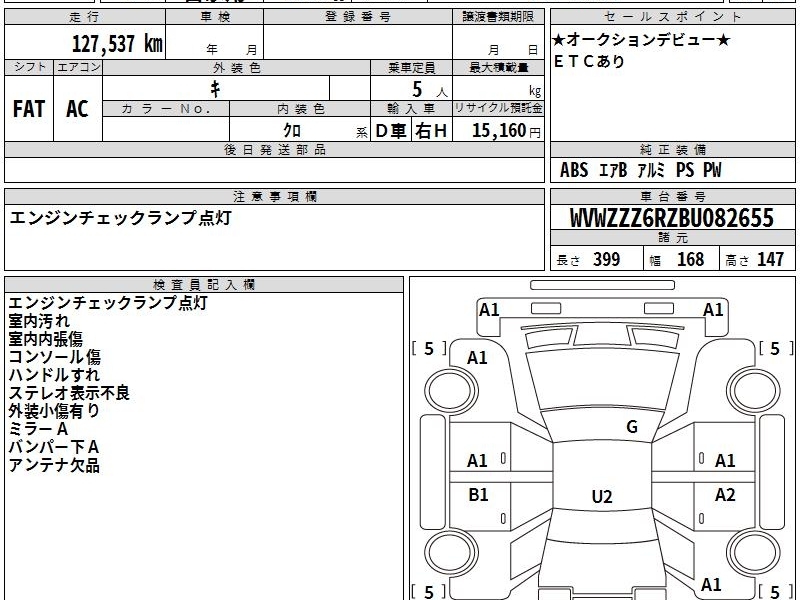Image resolution: width=800 pixels, height=600 pixels.
Task: Click the 乗車定員 header label
Action: [x=411, y=67]
